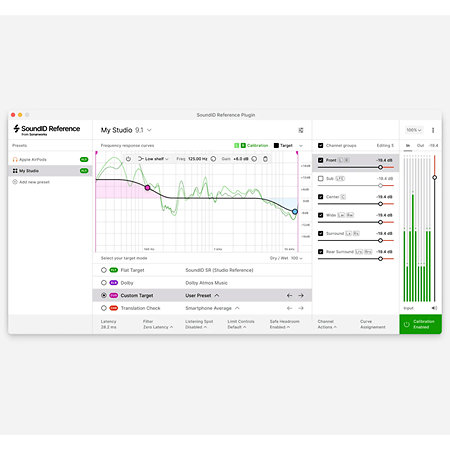Enable the Sub LFE channel checkbox
The image size is (450, 450).
coord(320,178)
